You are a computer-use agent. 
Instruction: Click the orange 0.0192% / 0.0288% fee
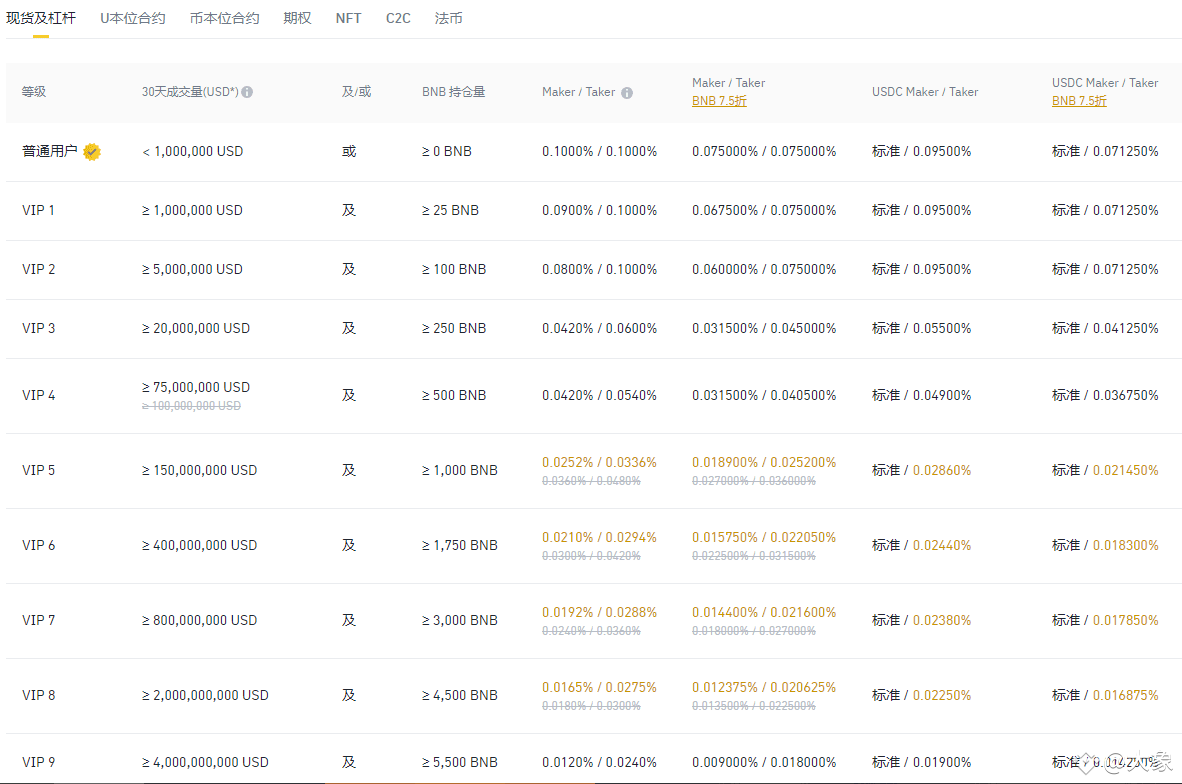coord(599,612)
